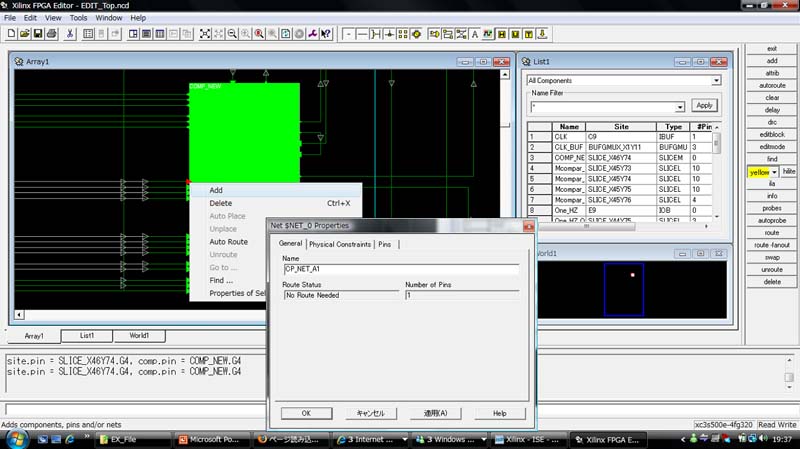Open the yellow highlight color dropdown
Screen dimensions: 800x449
[774, 172]
